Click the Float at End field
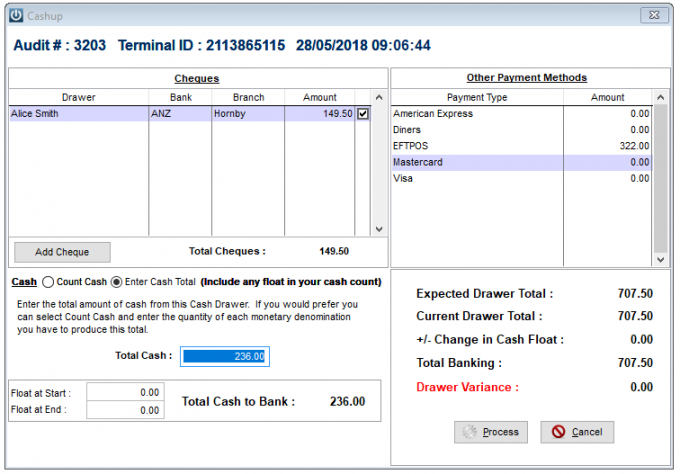The height and width of the screenshot is (474, 680). point(125,410)
